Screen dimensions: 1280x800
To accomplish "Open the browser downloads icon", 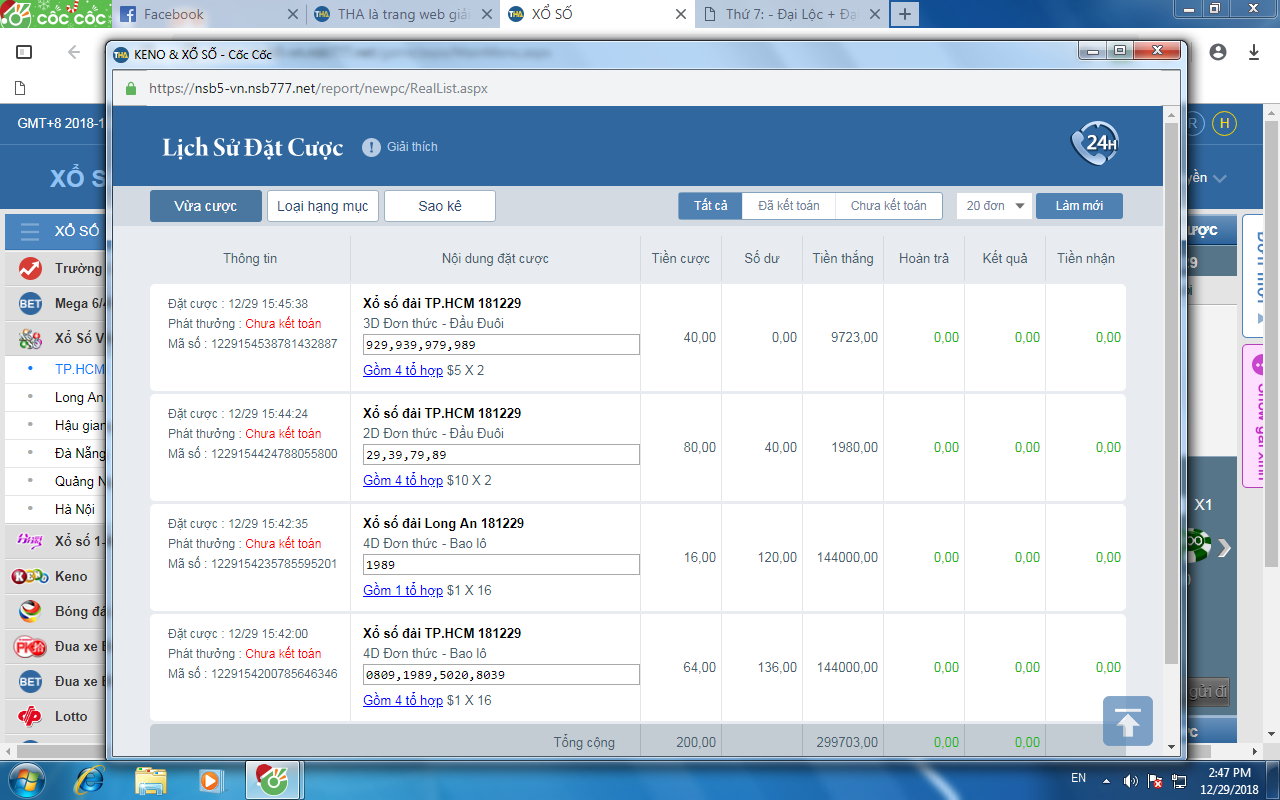I will point(1253,52).
